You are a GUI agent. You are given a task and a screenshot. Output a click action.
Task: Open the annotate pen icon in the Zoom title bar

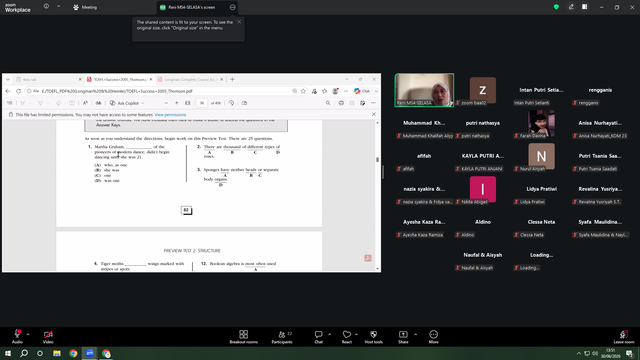[x=571, y=7]
